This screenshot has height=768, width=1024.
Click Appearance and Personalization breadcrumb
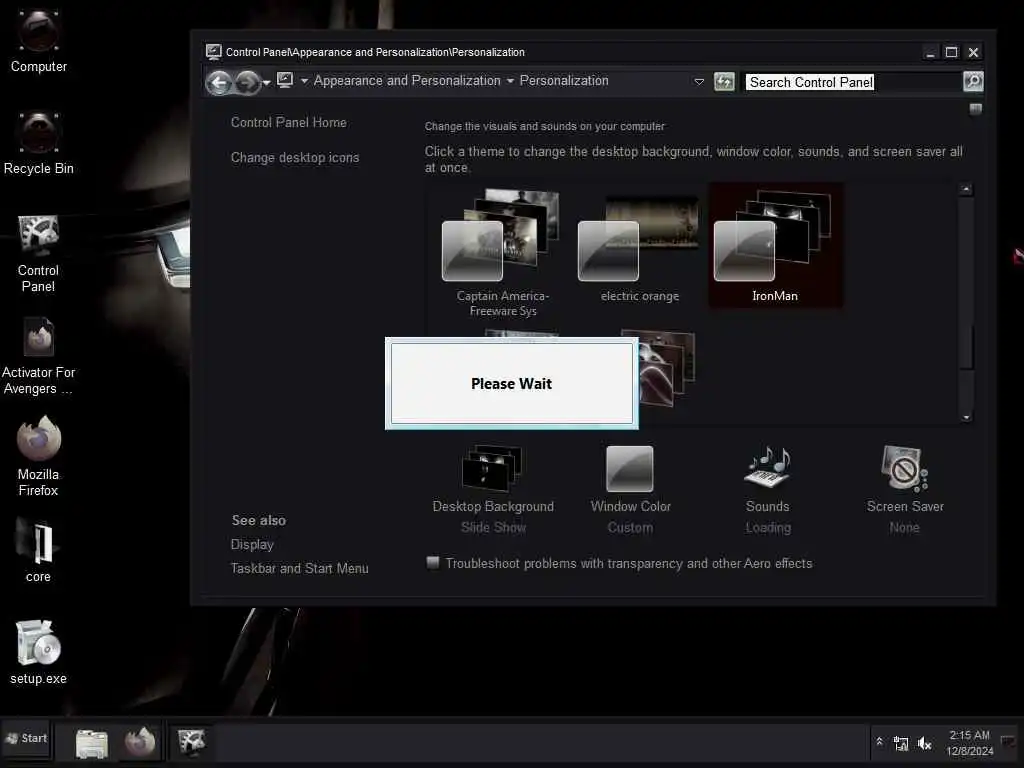point(407,80)
